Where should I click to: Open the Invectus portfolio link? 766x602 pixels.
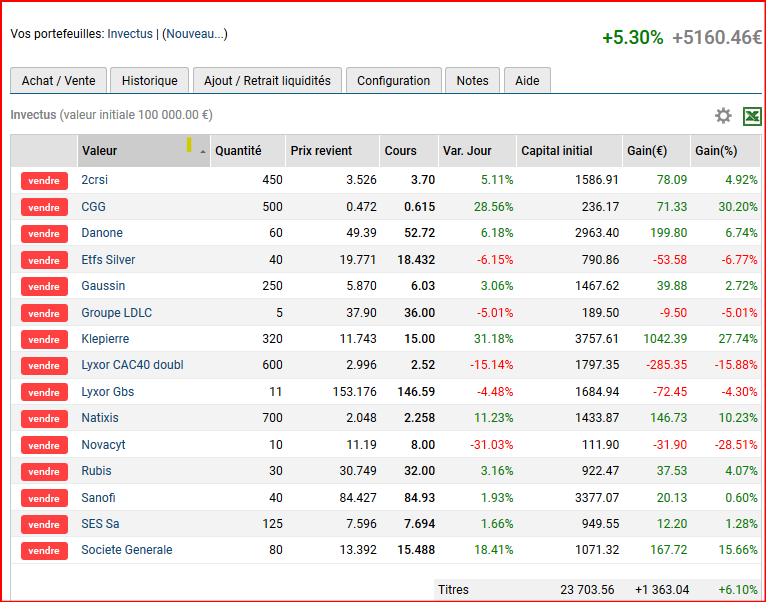[x=130, y=34]
